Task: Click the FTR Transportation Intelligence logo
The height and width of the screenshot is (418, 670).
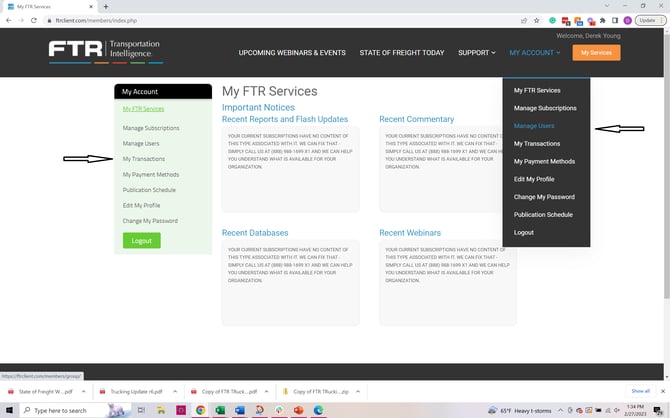Action: 106,52
